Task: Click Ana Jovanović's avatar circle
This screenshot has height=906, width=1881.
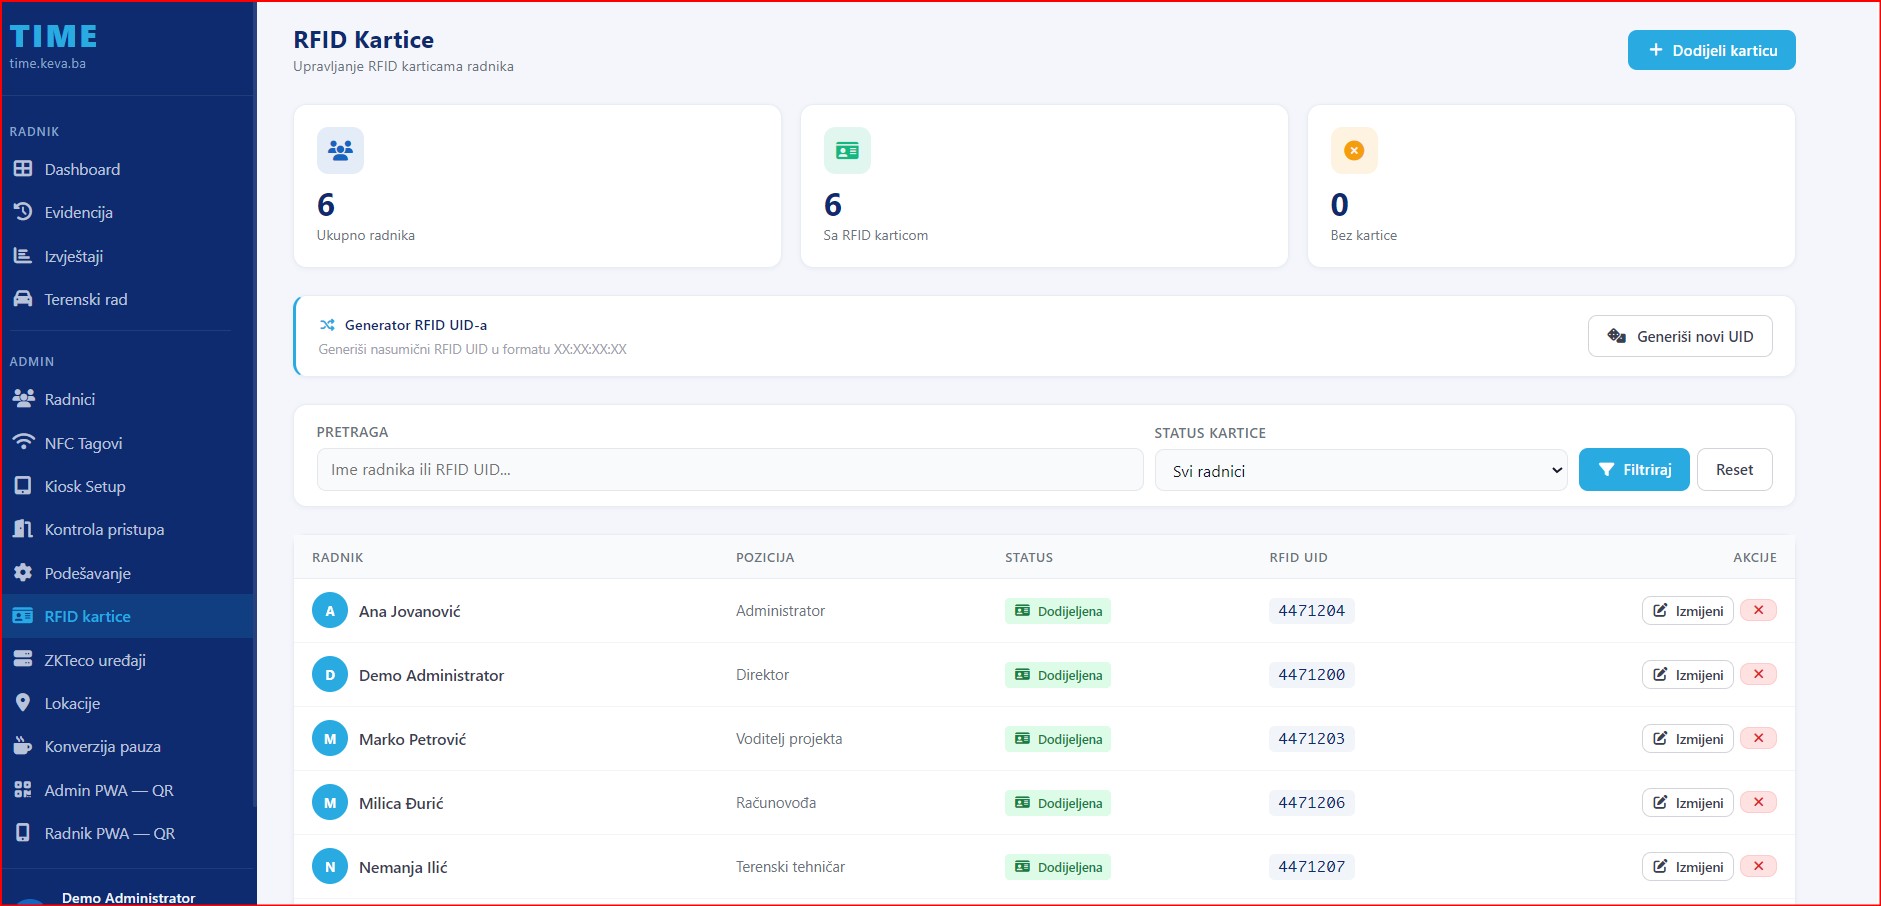Action: (330, 611)
